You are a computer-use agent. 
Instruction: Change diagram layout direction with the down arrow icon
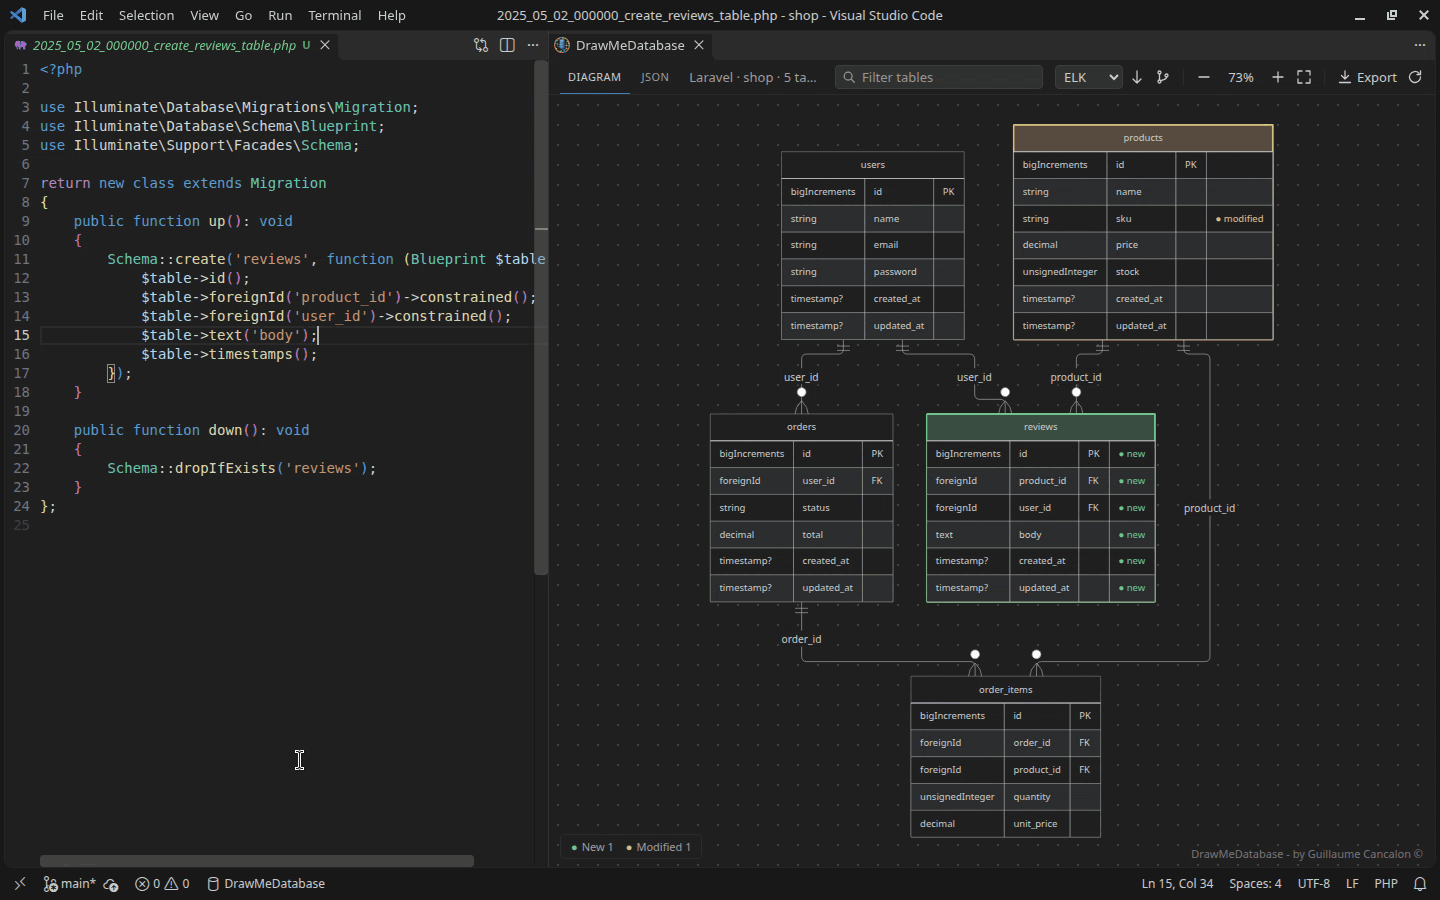click(x=1137, y=77)
